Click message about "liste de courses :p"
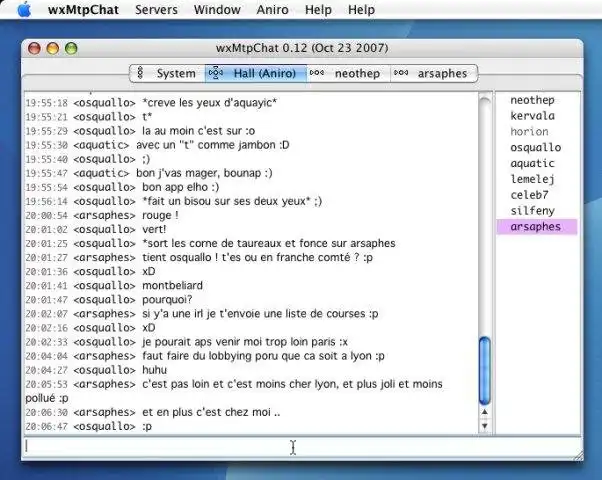Screen dimensions: 602x480 pos(260,314)
